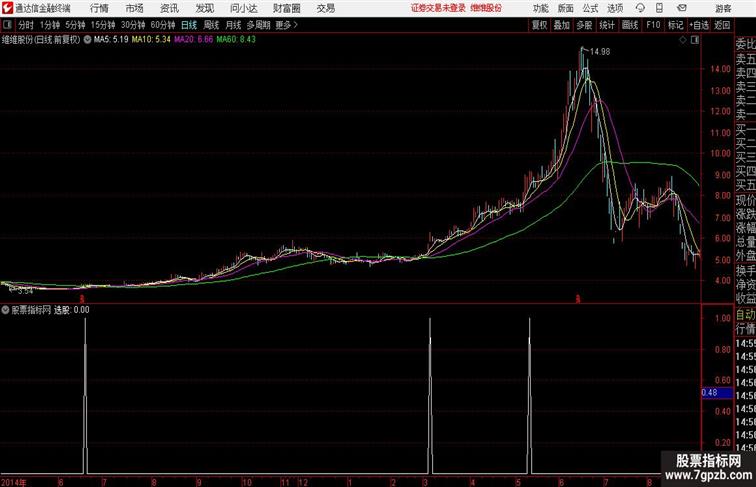This screenshot has width=756, height=487.
Task: Click the blue 0.48 axis value marker
Action: pyautogui.click(x=716, y=393)
